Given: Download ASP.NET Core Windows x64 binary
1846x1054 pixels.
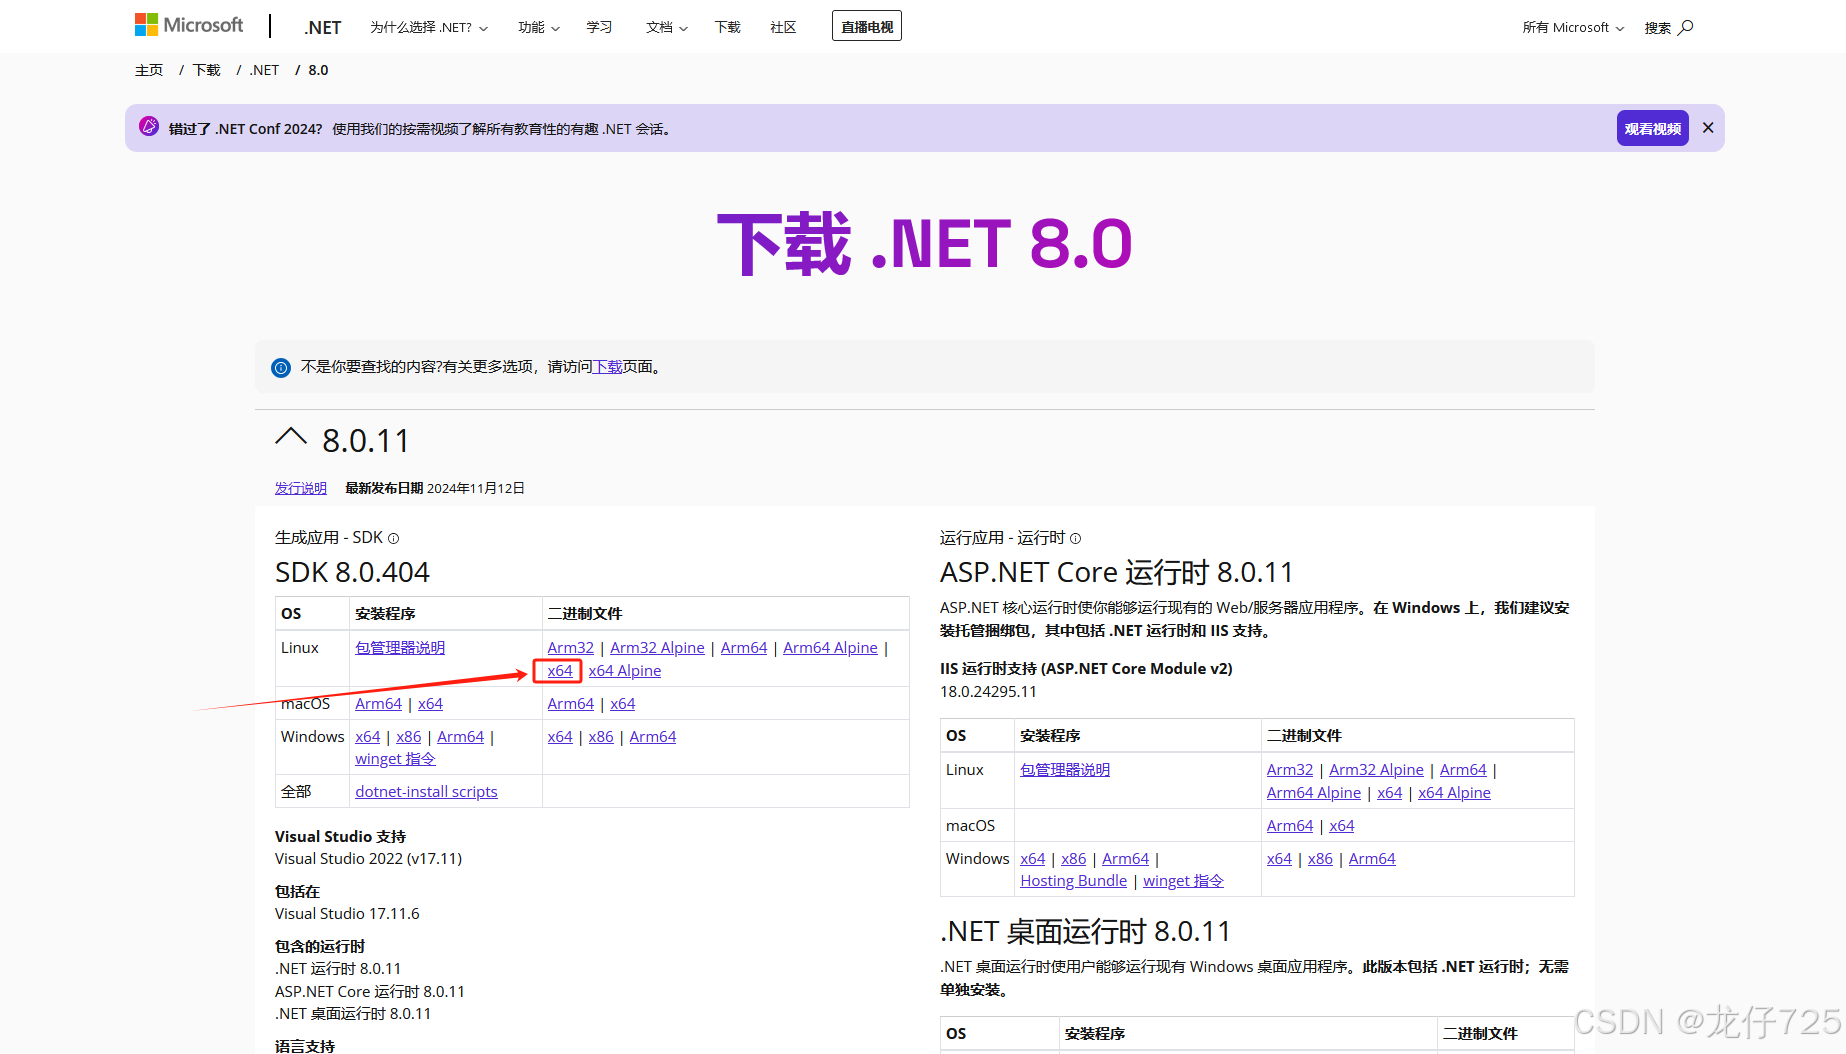Looking at the screenshot, I should click(1279, 859).
